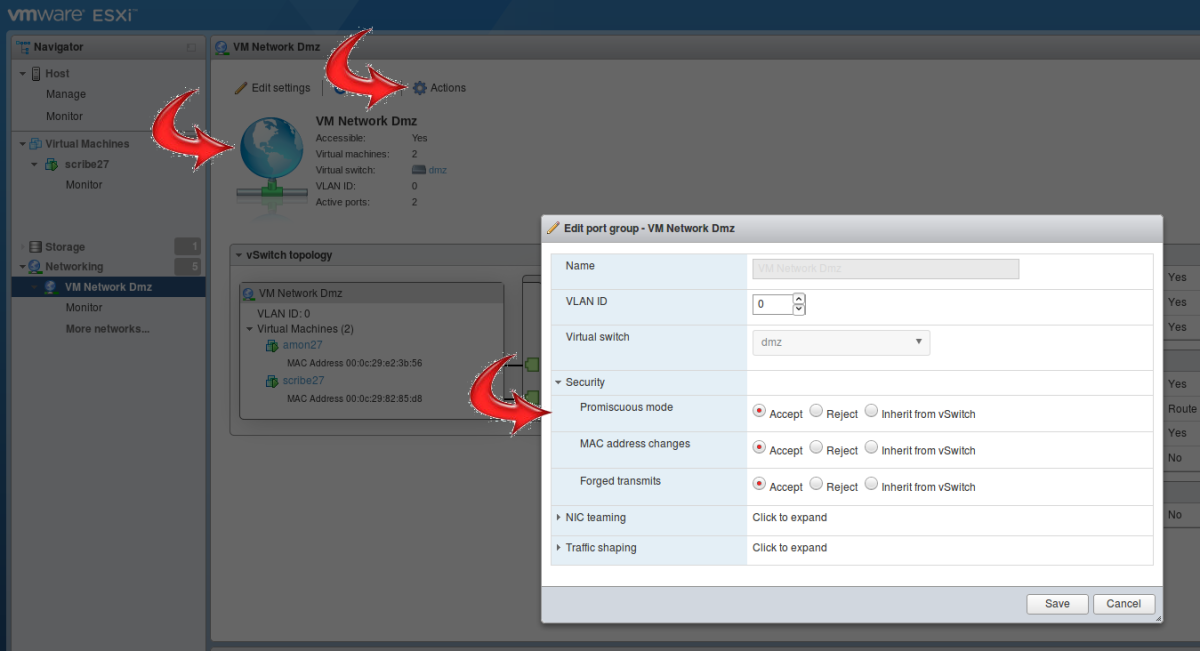This screenshot has width=1200, height=651.
Task: Select Monitor under scribe27
Action: [x=84, y=185]
